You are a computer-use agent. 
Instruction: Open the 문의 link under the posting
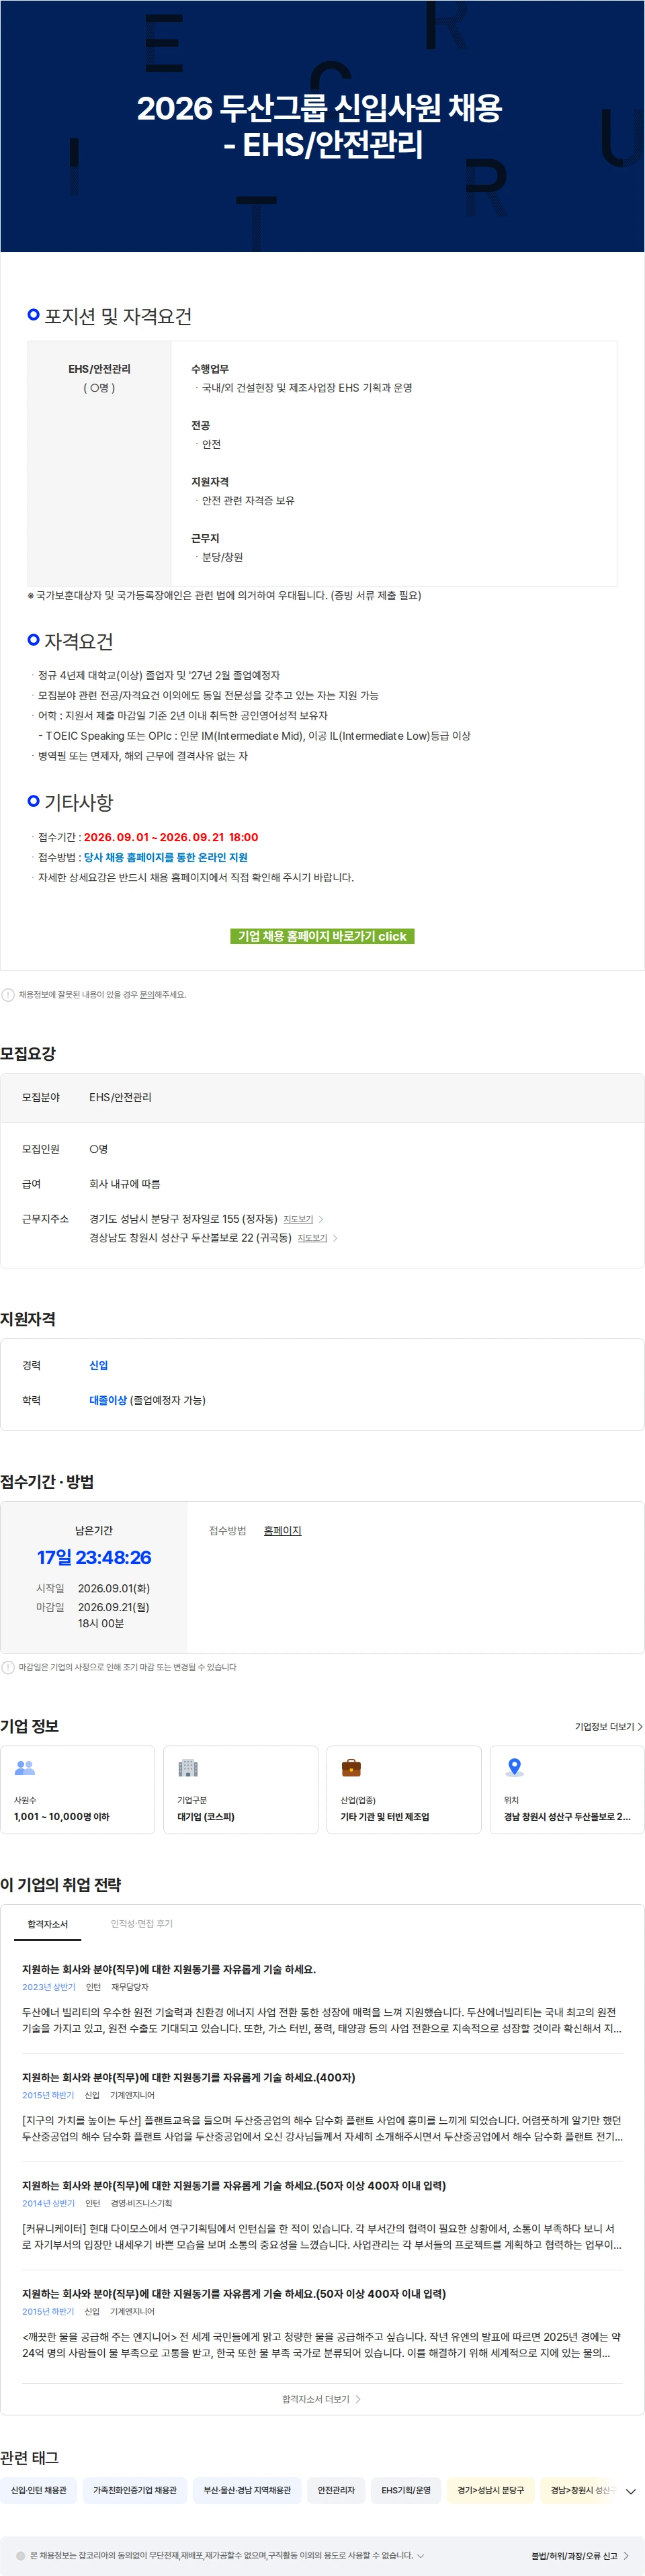[146, 995]
